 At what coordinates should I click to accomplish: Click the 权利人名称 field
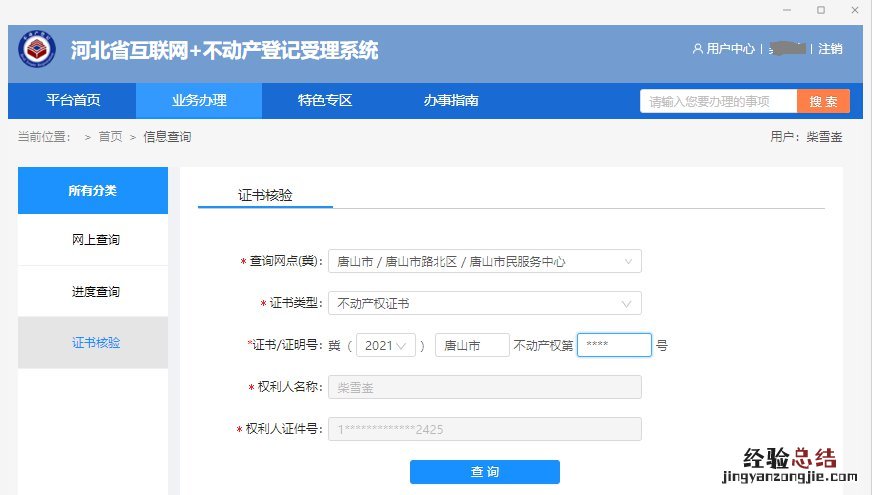(x=485, y=387)
